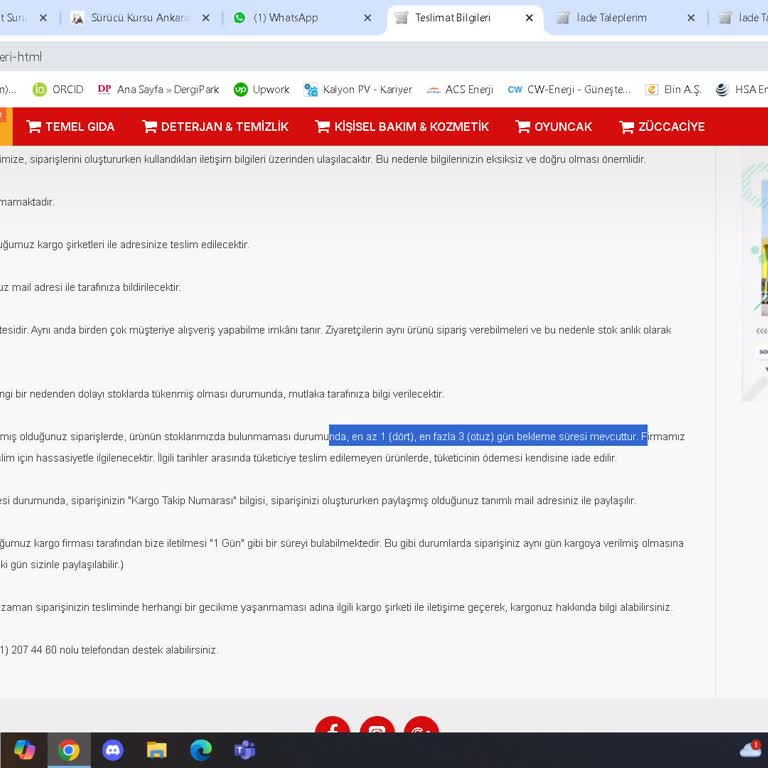
Task: Click the OneDrive cloud tray icon
Action: (x=750, y=749)
